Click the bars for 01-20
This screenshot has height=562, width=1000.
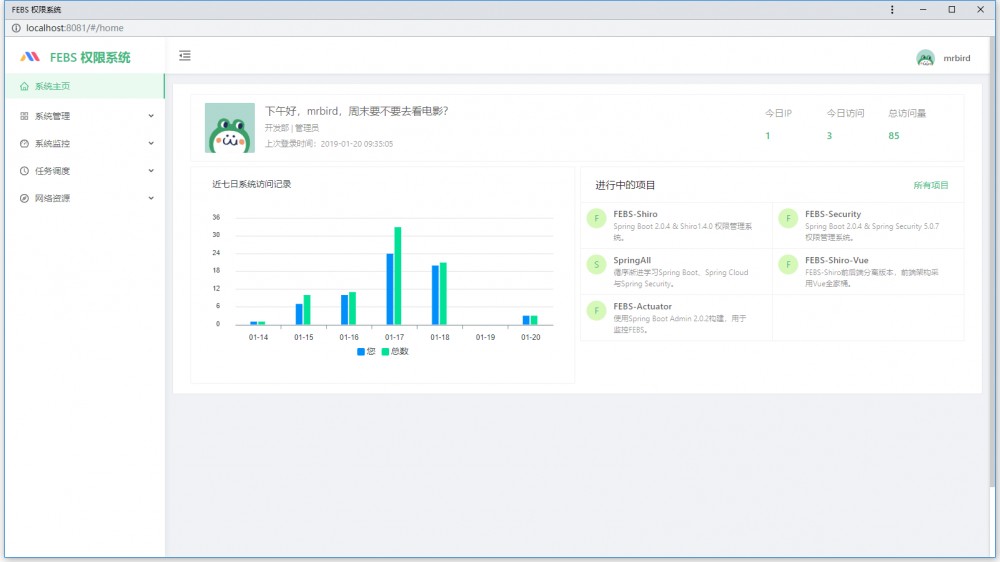[x=530, y=320]
